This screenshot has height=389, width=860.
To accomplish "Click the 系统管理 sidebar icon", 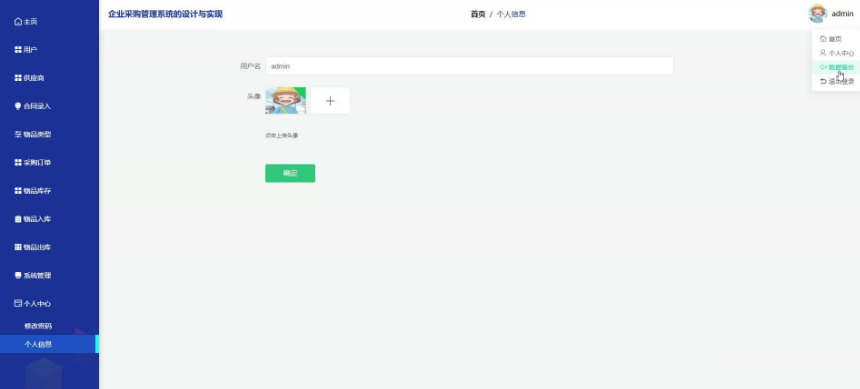I will click(x=18, y=275).
